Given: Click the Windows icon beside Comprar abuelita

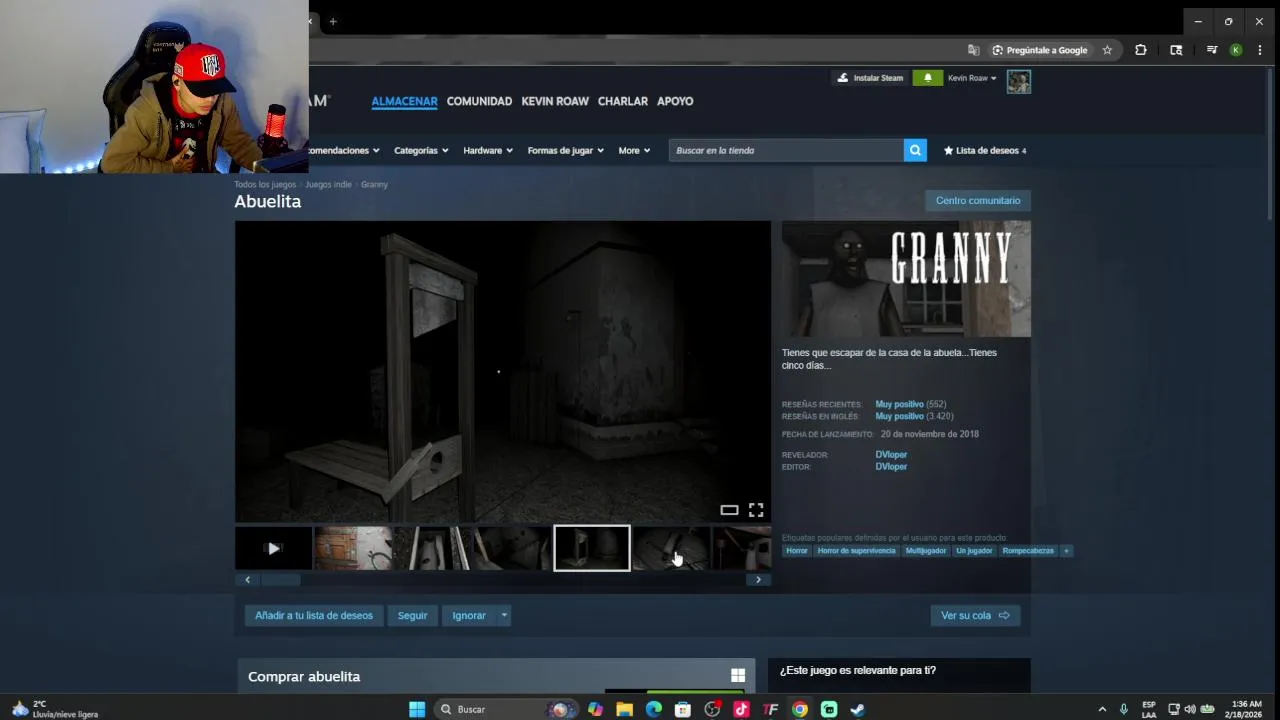Looking at the screenshot, I should [738, 676].
